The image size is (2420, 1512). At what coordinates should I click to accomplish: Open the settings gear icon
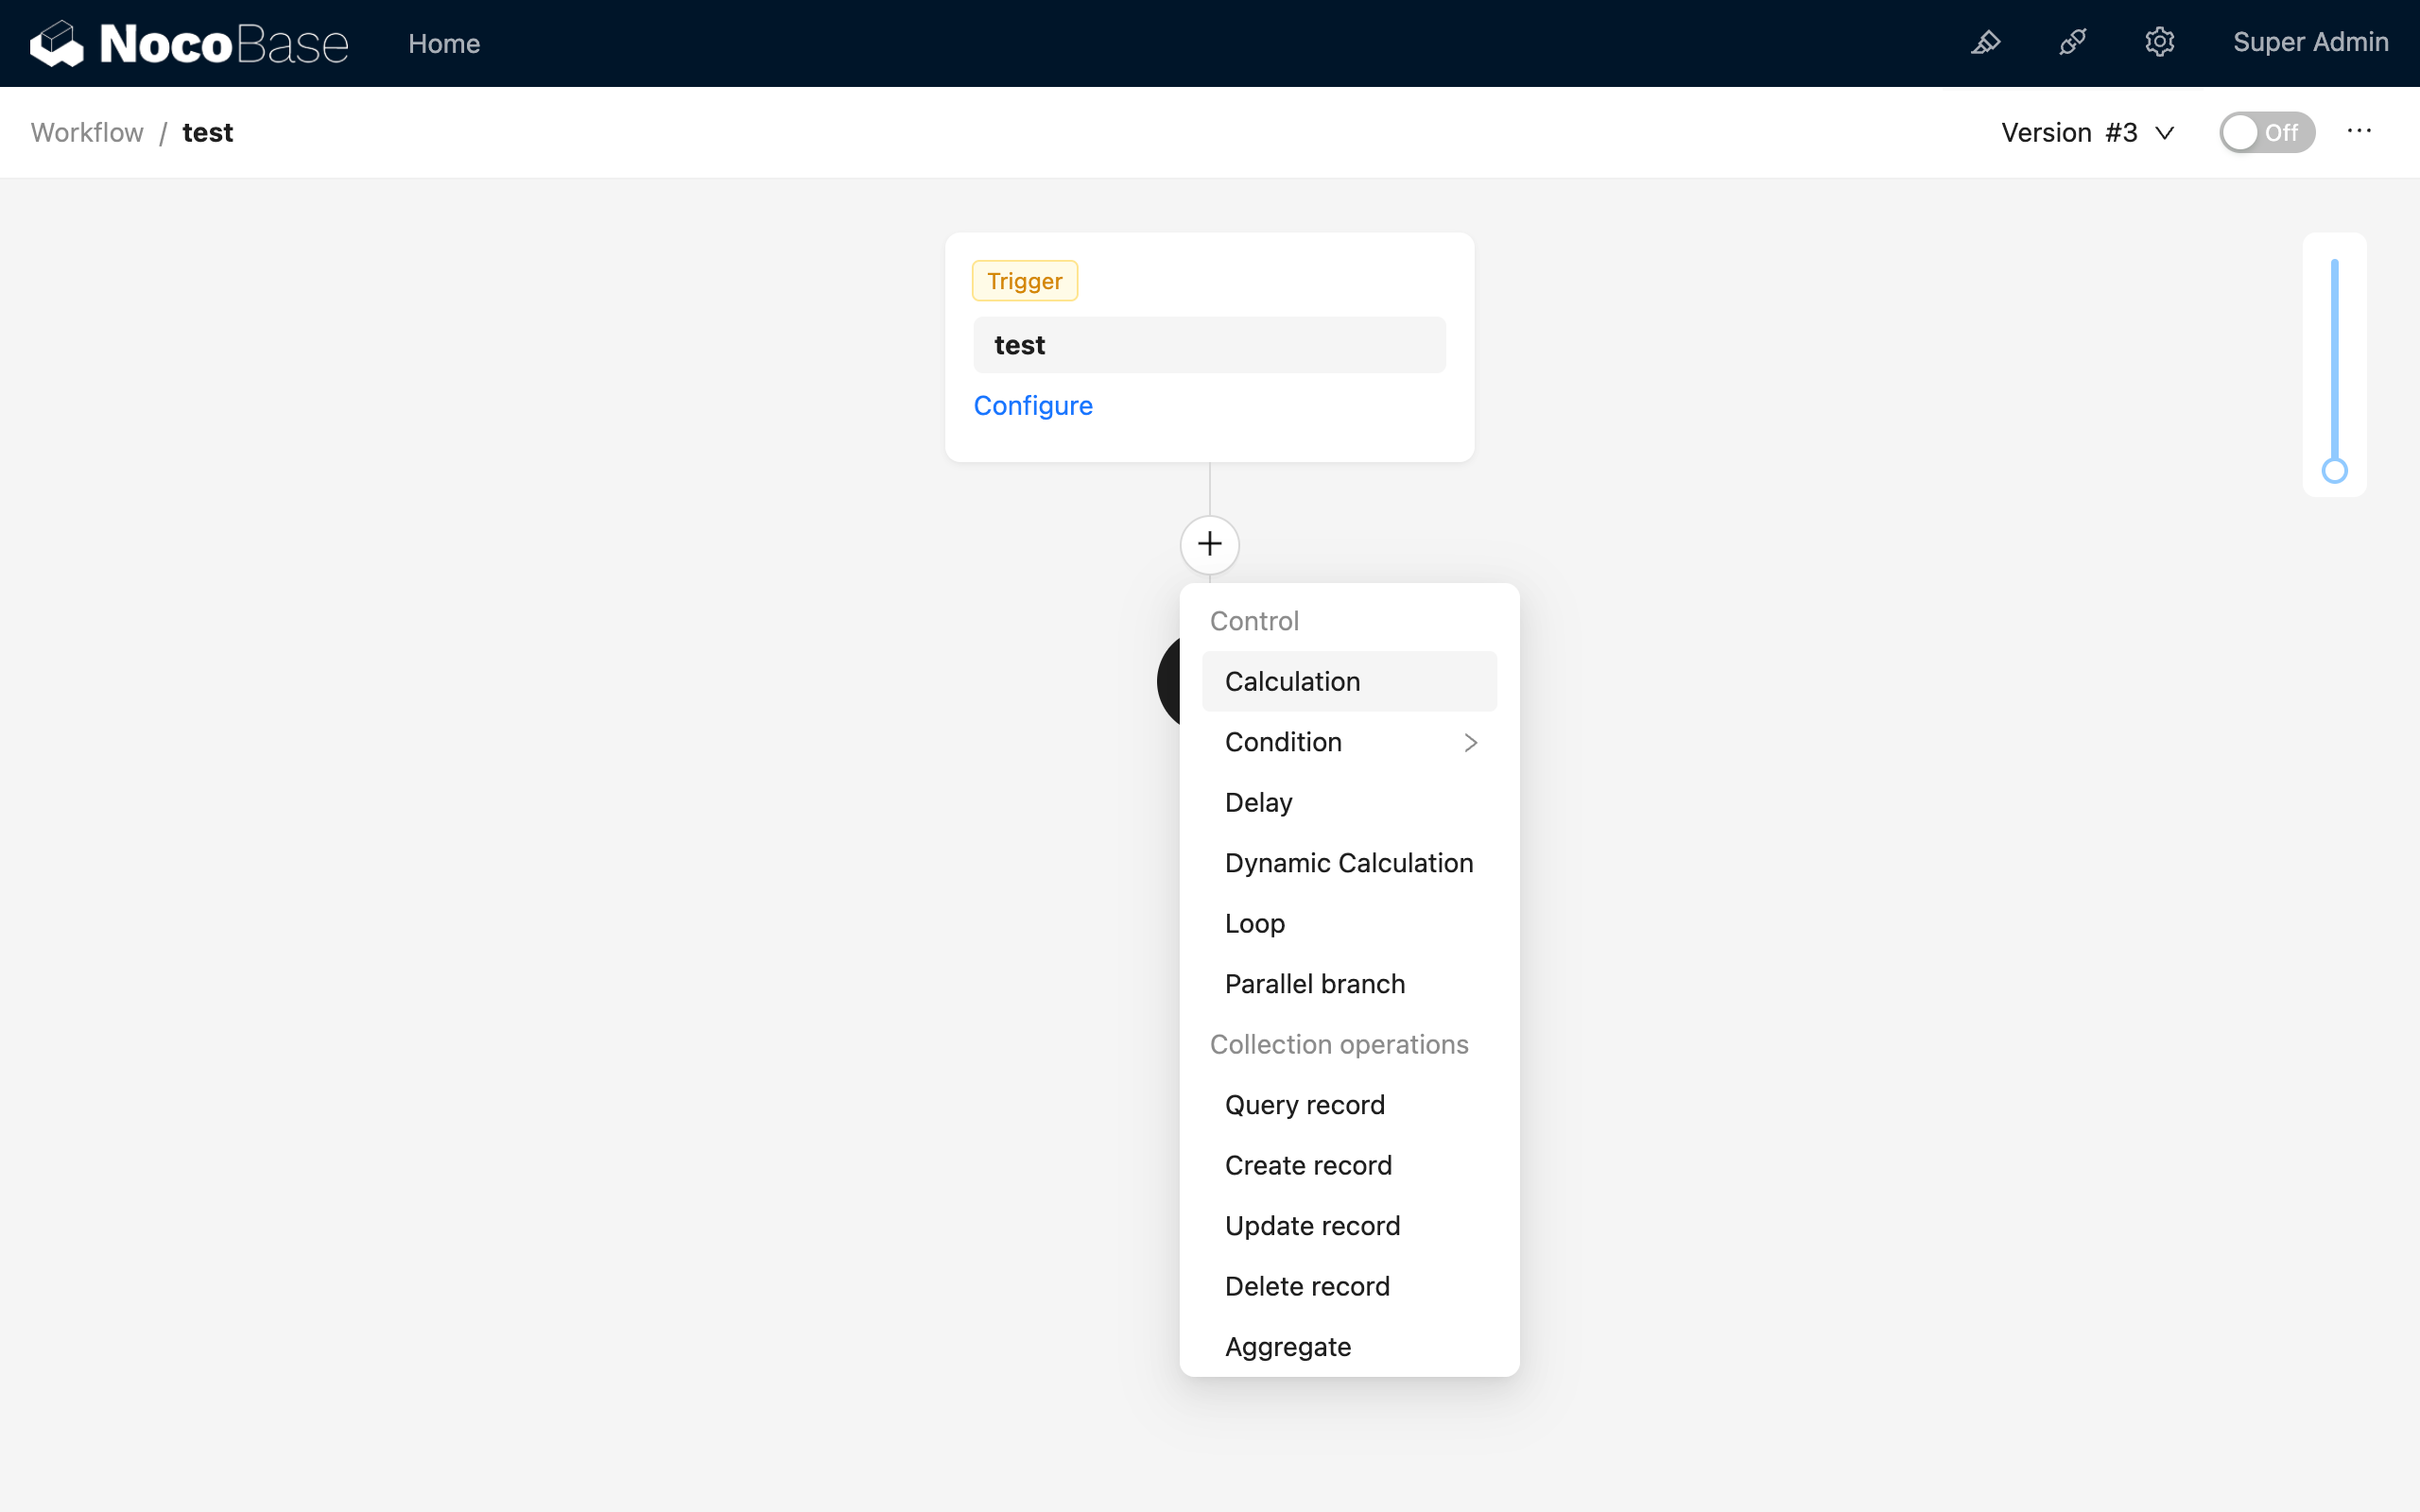[x=2160, y=43]
